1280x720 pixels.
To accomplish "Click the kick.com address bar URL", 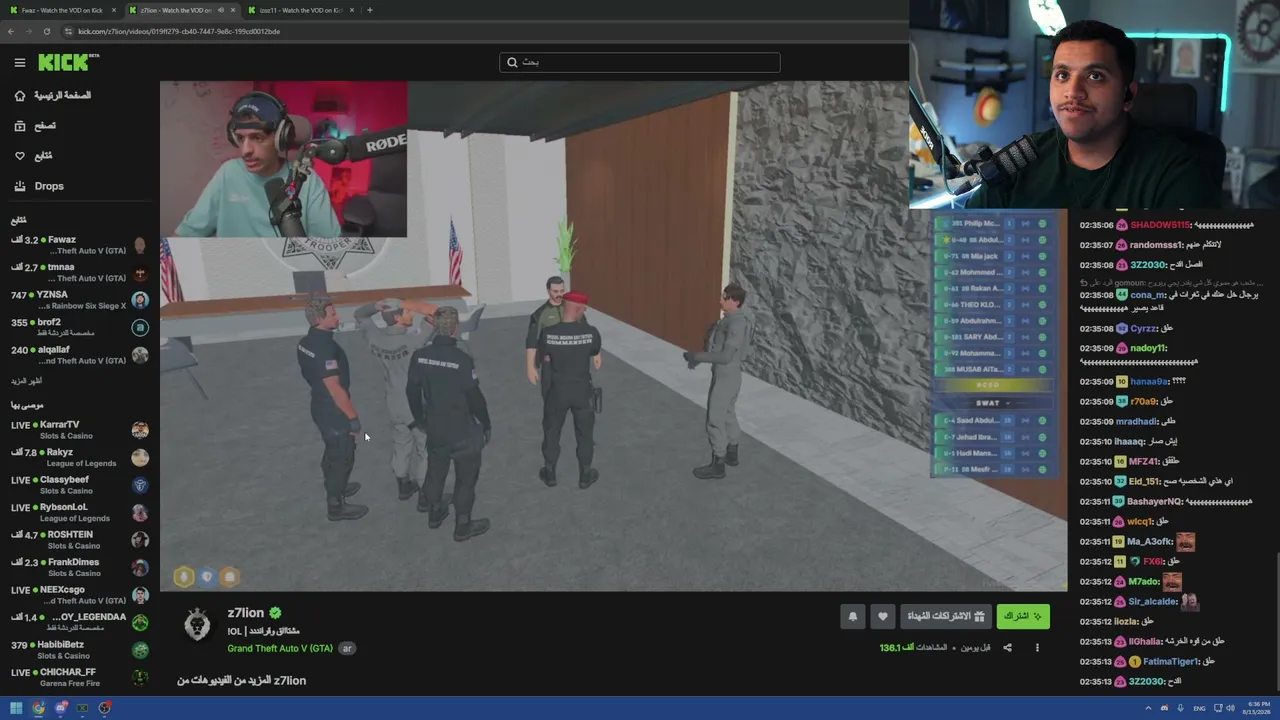I will [179, 31].
